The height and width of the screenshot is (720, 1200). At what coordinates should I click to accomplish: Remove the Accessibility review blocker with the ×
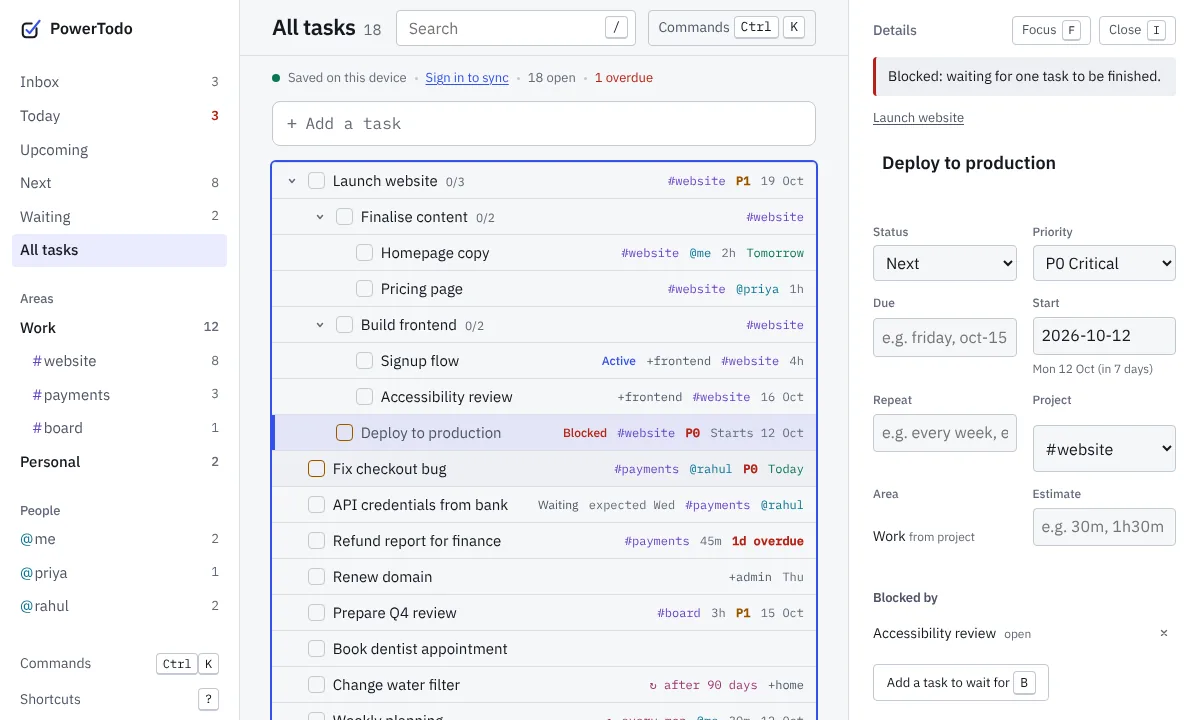pyautogui.click(x=1164, y=633)
